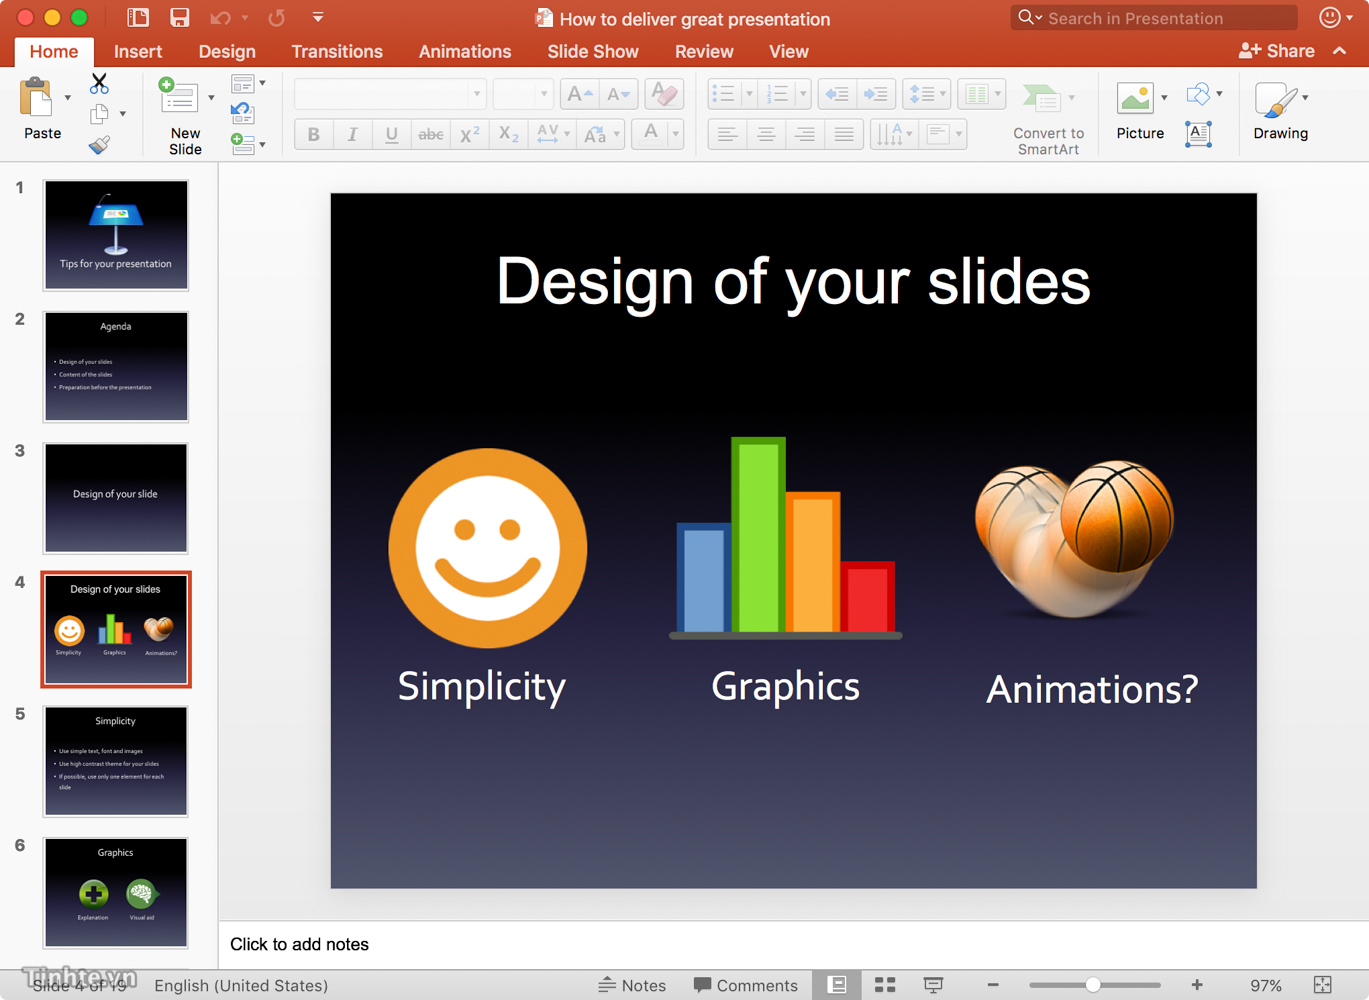This screenshot has width=1369, height=1000.
Task: Click the Decrease Font Size icon
Action: [x=619, y=94]
